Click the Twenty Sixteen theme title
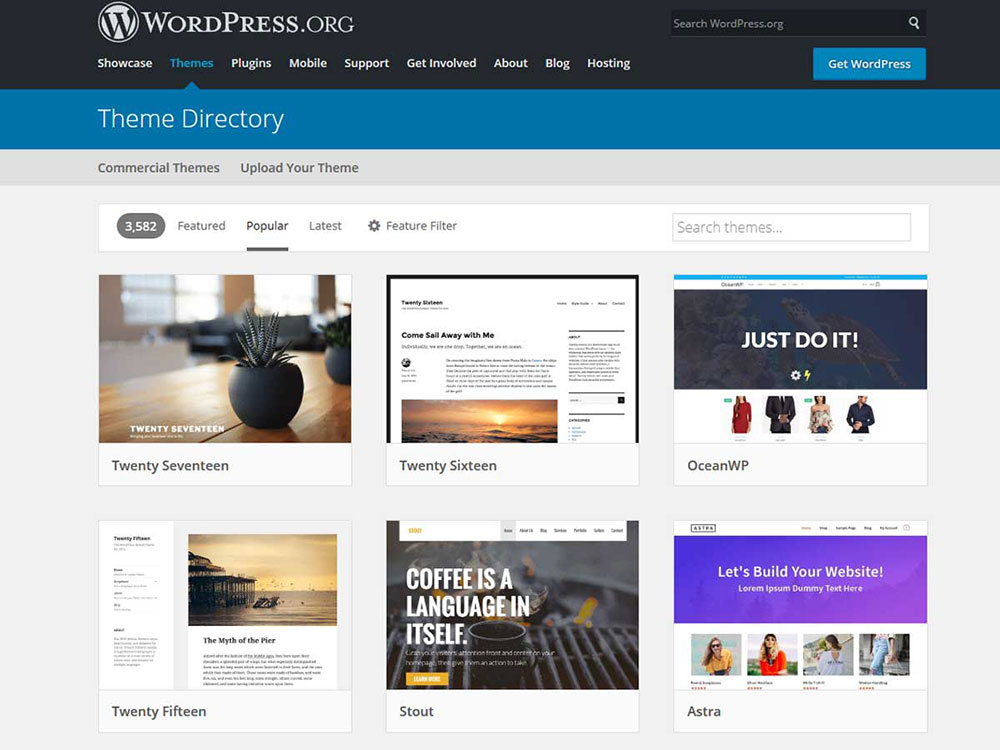1000x750 pixels. [448, 466]
